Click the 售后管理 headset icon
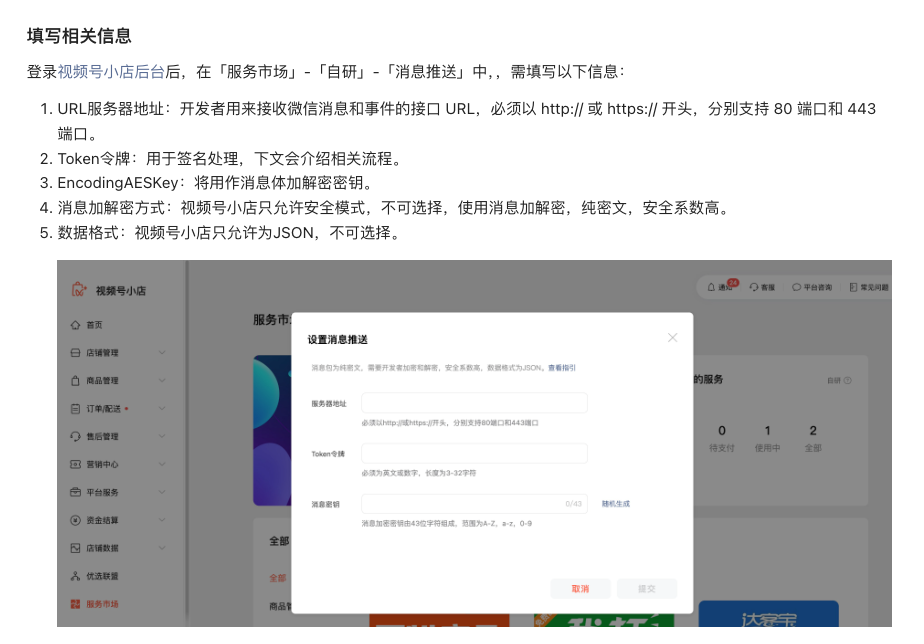 75,436
